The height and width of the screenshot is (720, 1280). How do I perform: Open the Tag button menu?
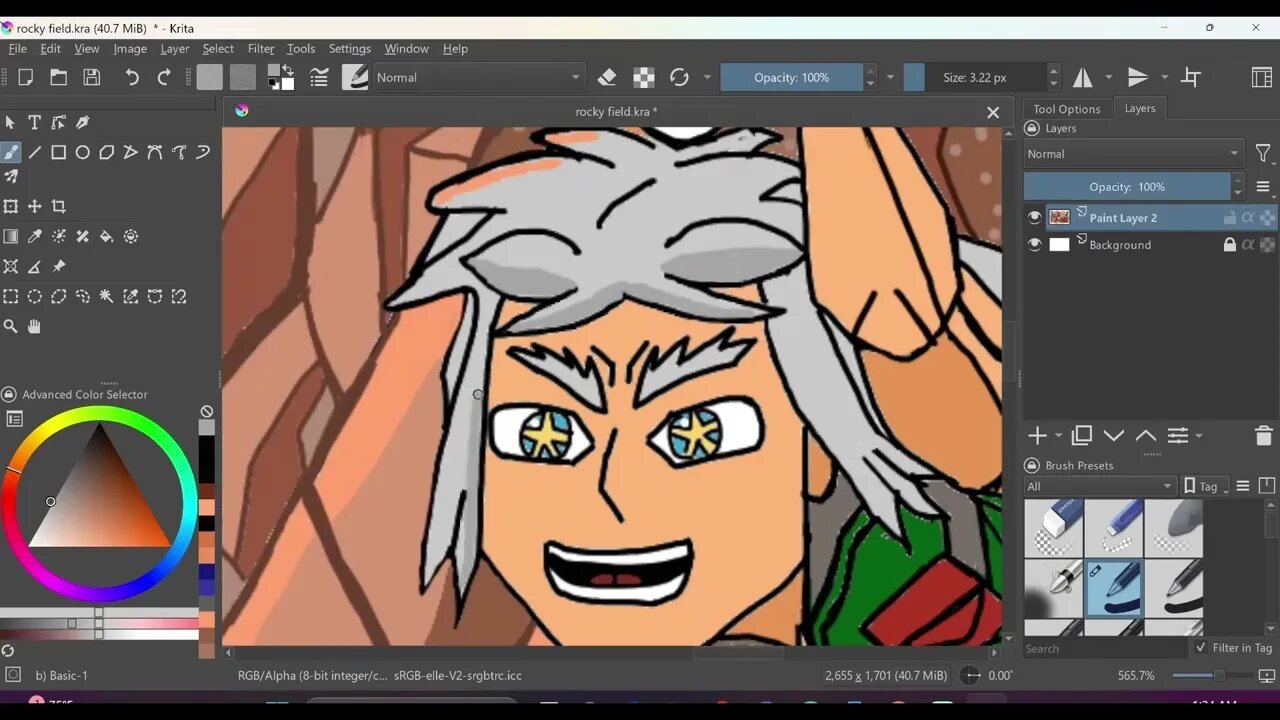1206,486
